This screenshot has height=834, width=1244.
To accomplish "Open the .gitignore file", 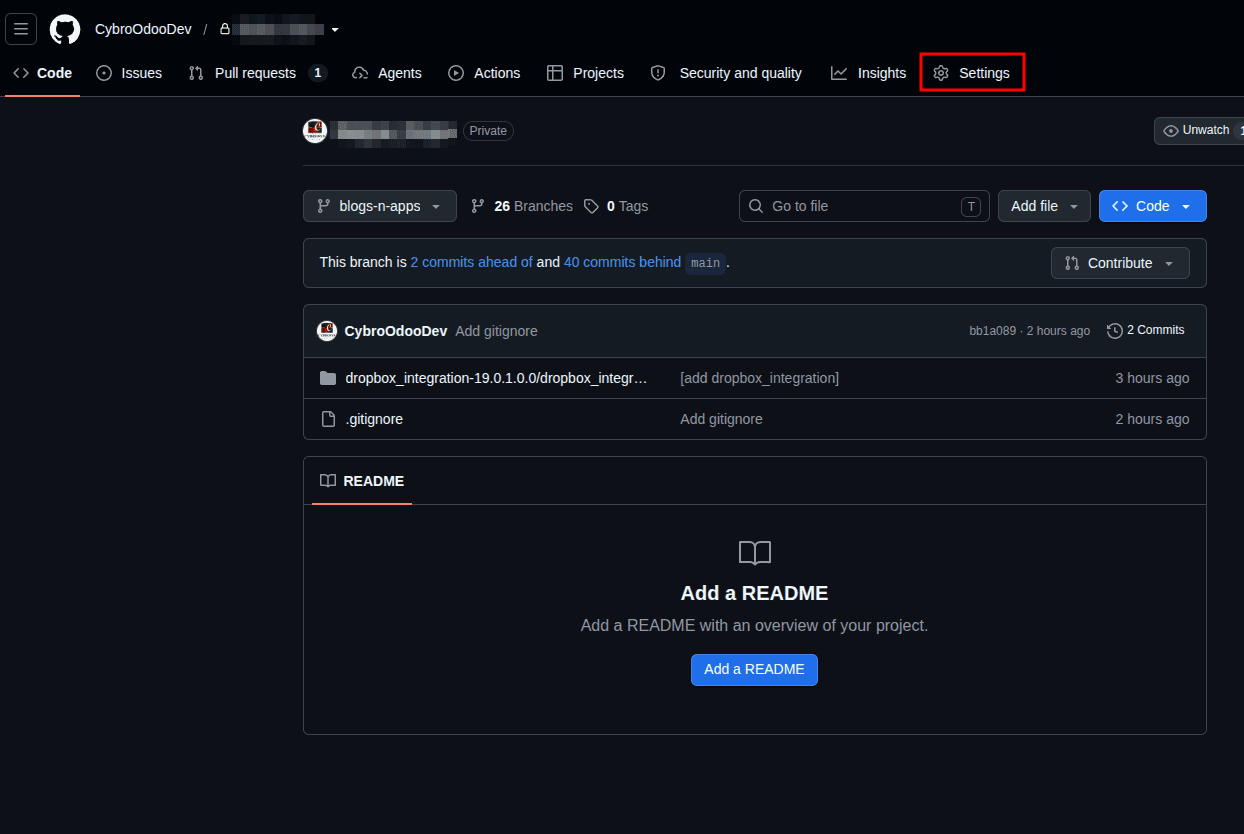I will (x=374, y=419).
